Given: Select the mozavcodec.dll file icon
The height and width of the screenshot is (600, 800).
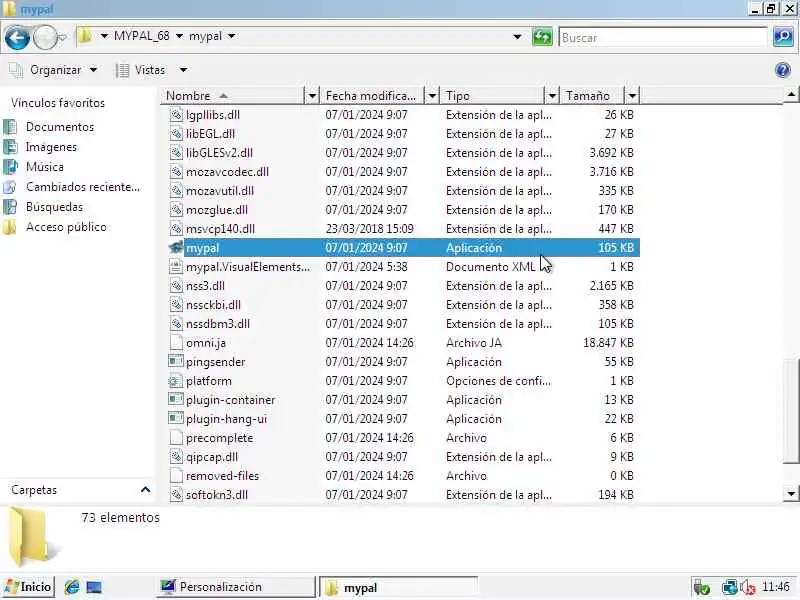Looking at the screenshot, I should [x=176, y=172].
